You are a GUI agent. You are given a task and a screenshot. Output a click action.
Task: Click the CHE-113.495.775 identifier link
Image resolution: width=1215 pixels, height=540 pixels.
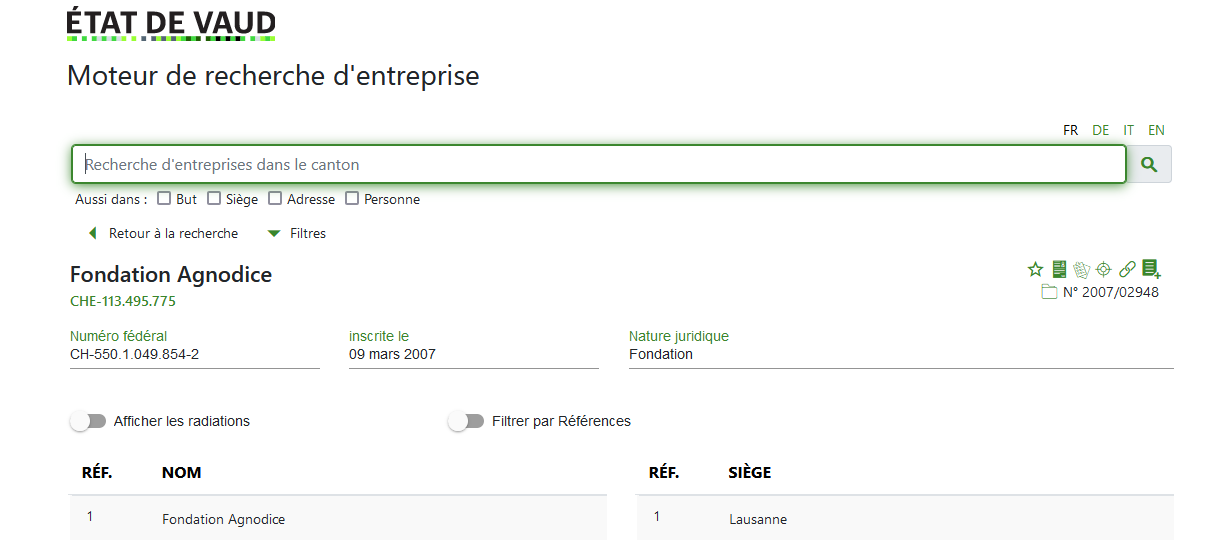[x=123, y=301]
